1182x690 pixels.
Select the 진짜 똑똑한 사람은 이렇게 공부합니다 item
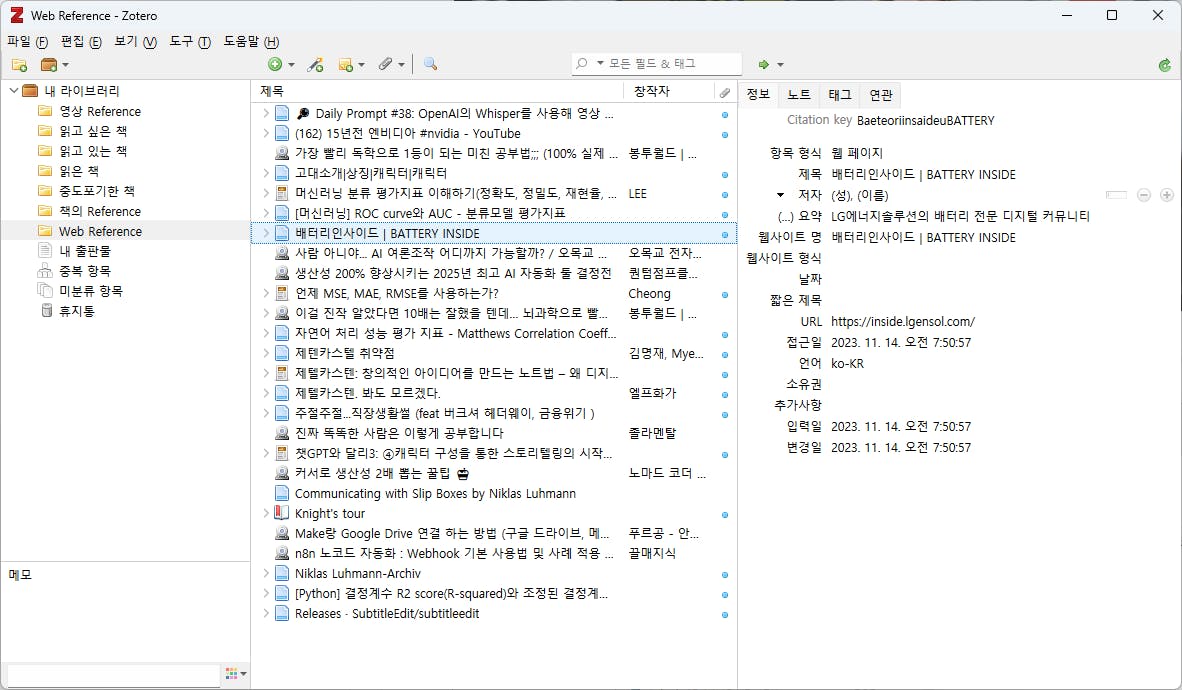(494, 434)
